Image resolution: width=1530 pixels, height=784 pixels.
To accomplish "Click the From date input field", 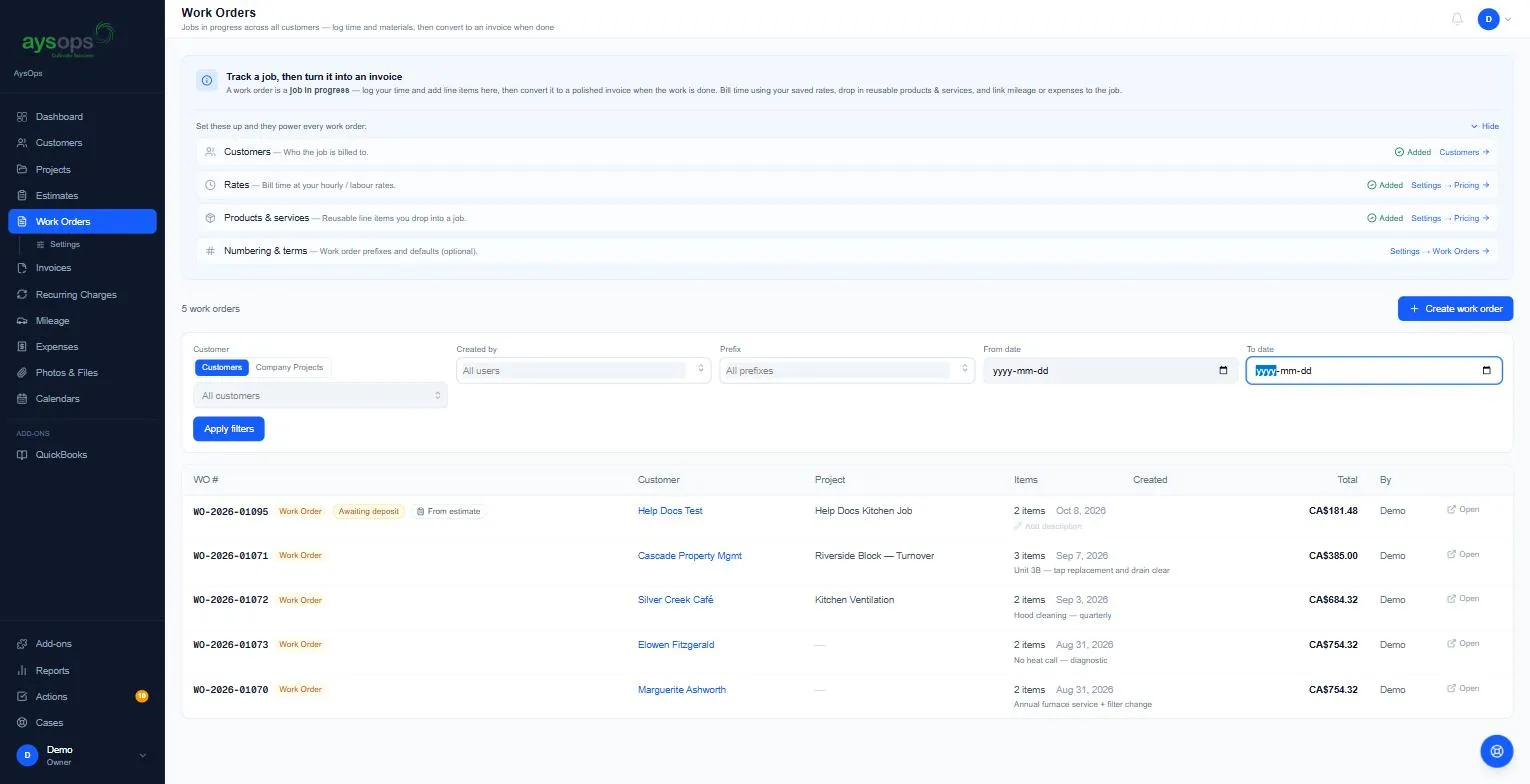I will (1110, 371).
